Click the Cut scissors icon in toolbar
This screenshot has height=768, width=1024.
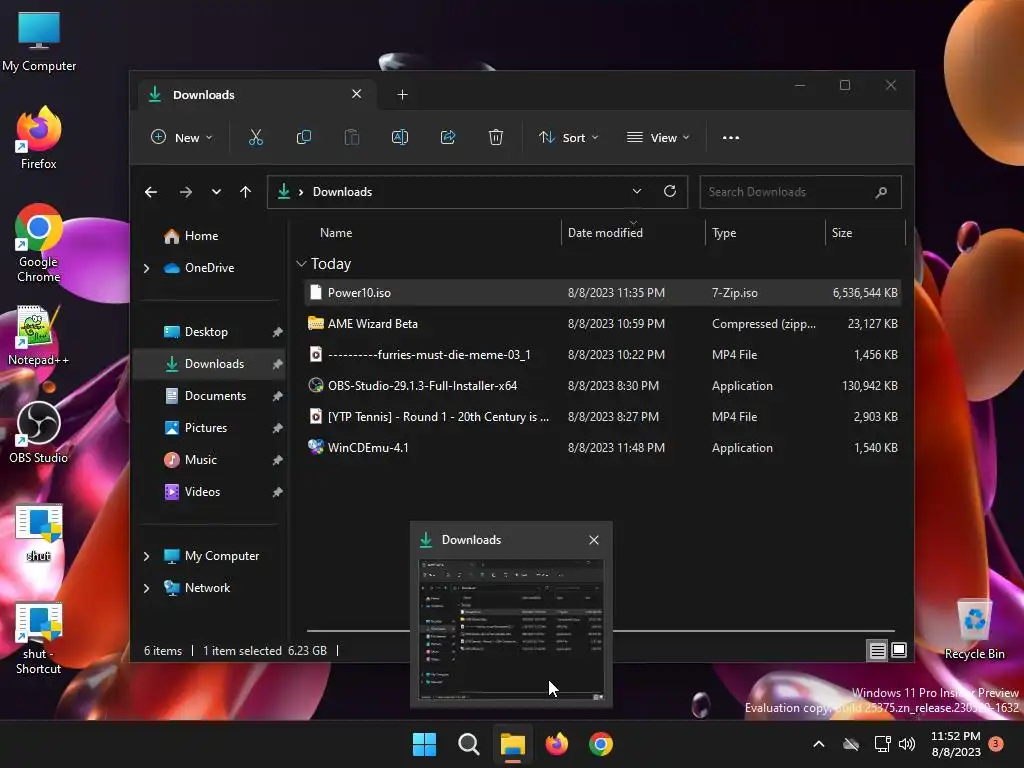tap(255, 137)
